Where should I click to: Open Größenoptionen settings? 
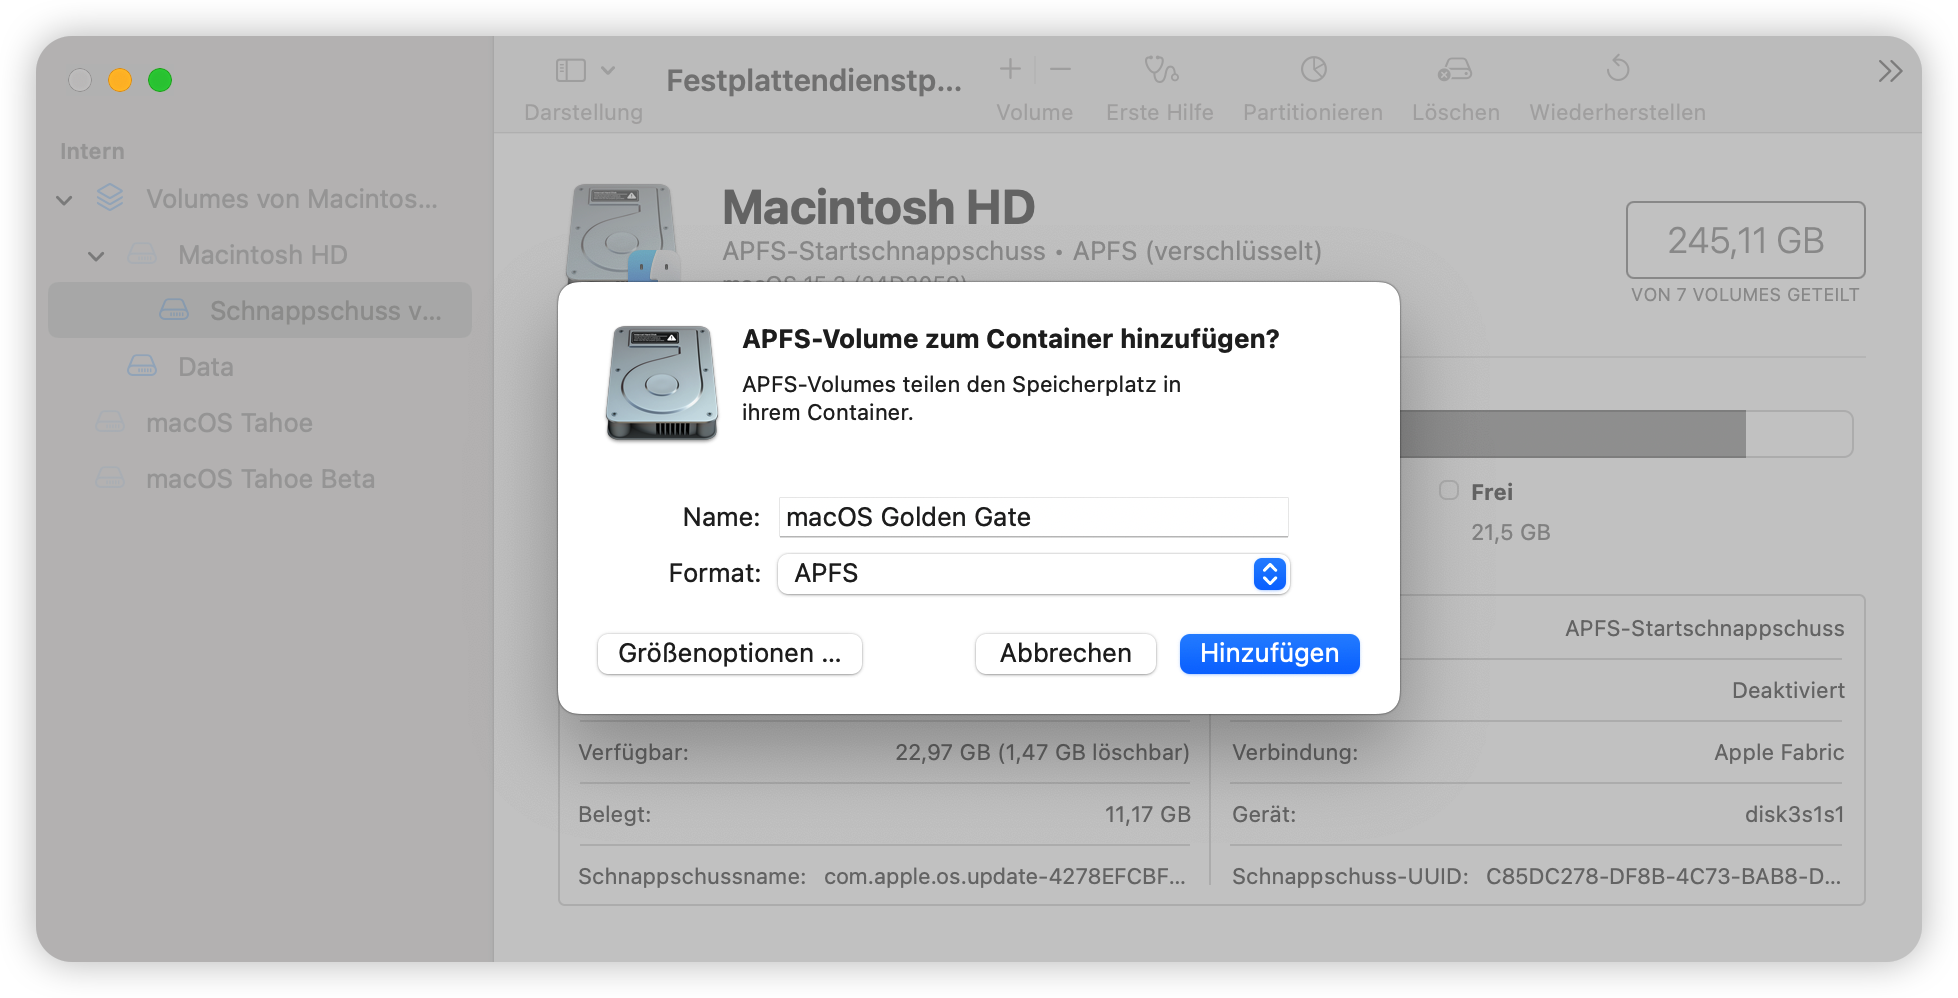coord(730,654)
